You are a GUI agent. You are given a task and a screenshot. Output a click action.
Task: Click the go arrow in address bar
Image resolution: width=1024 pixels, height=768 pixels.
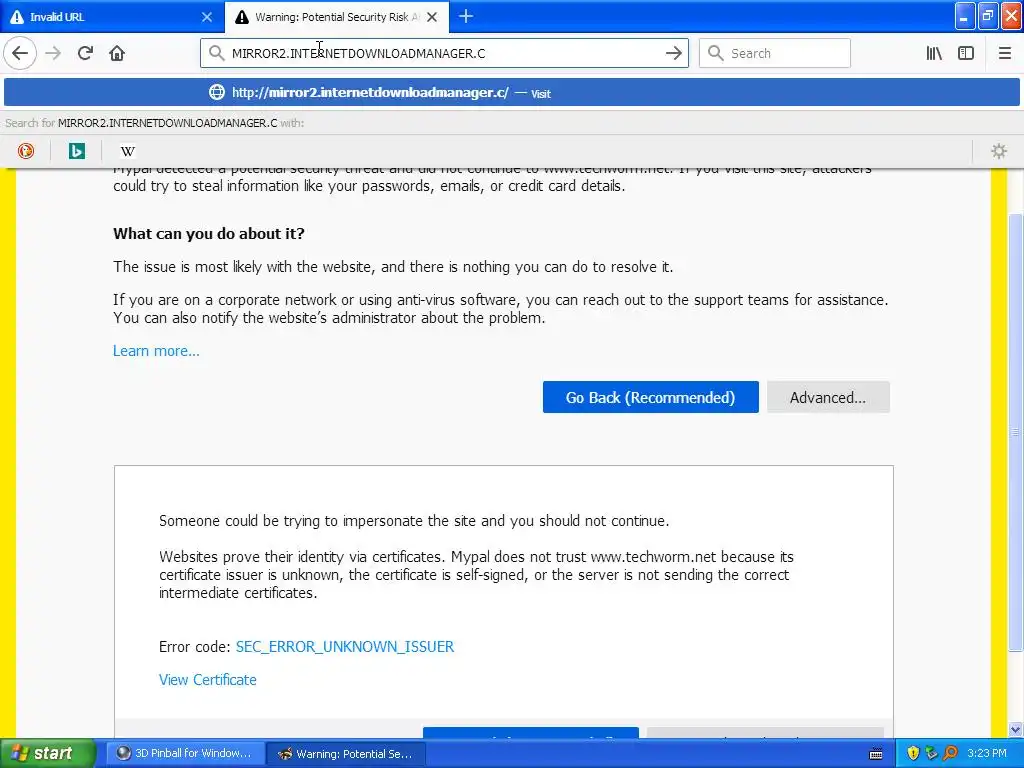click(673, 53)
